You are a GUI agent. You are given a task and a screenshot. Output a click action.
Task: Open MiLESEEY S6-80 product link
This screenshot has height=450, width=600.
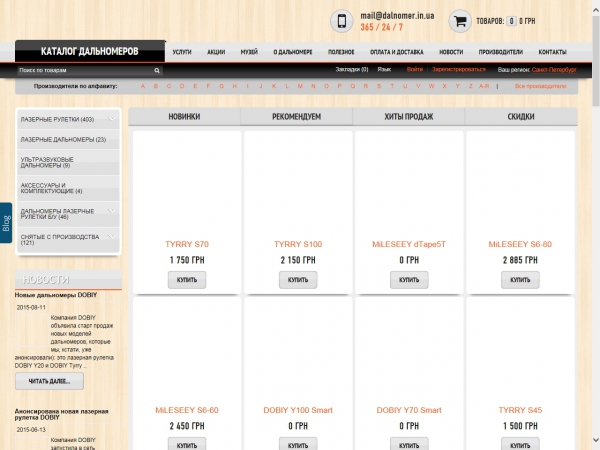[520, 244]
